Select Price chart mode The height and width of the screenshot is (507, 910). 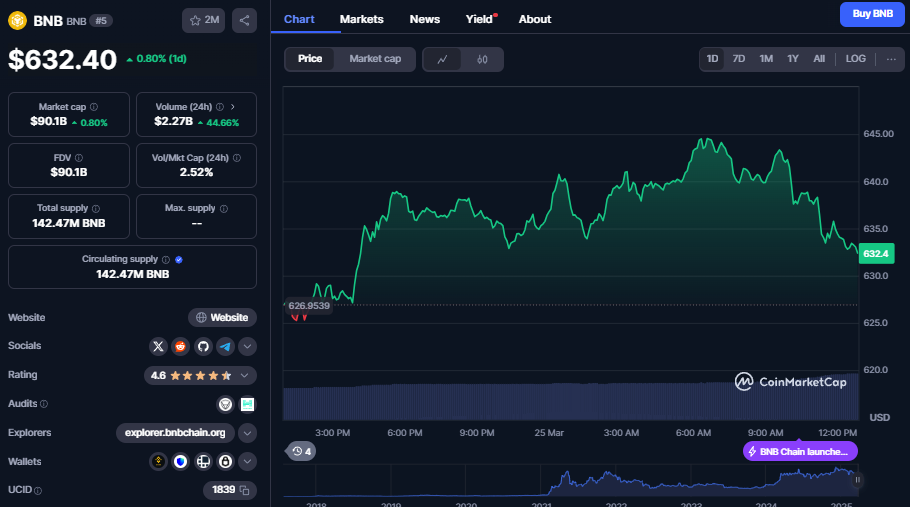(x=310, y=59)
